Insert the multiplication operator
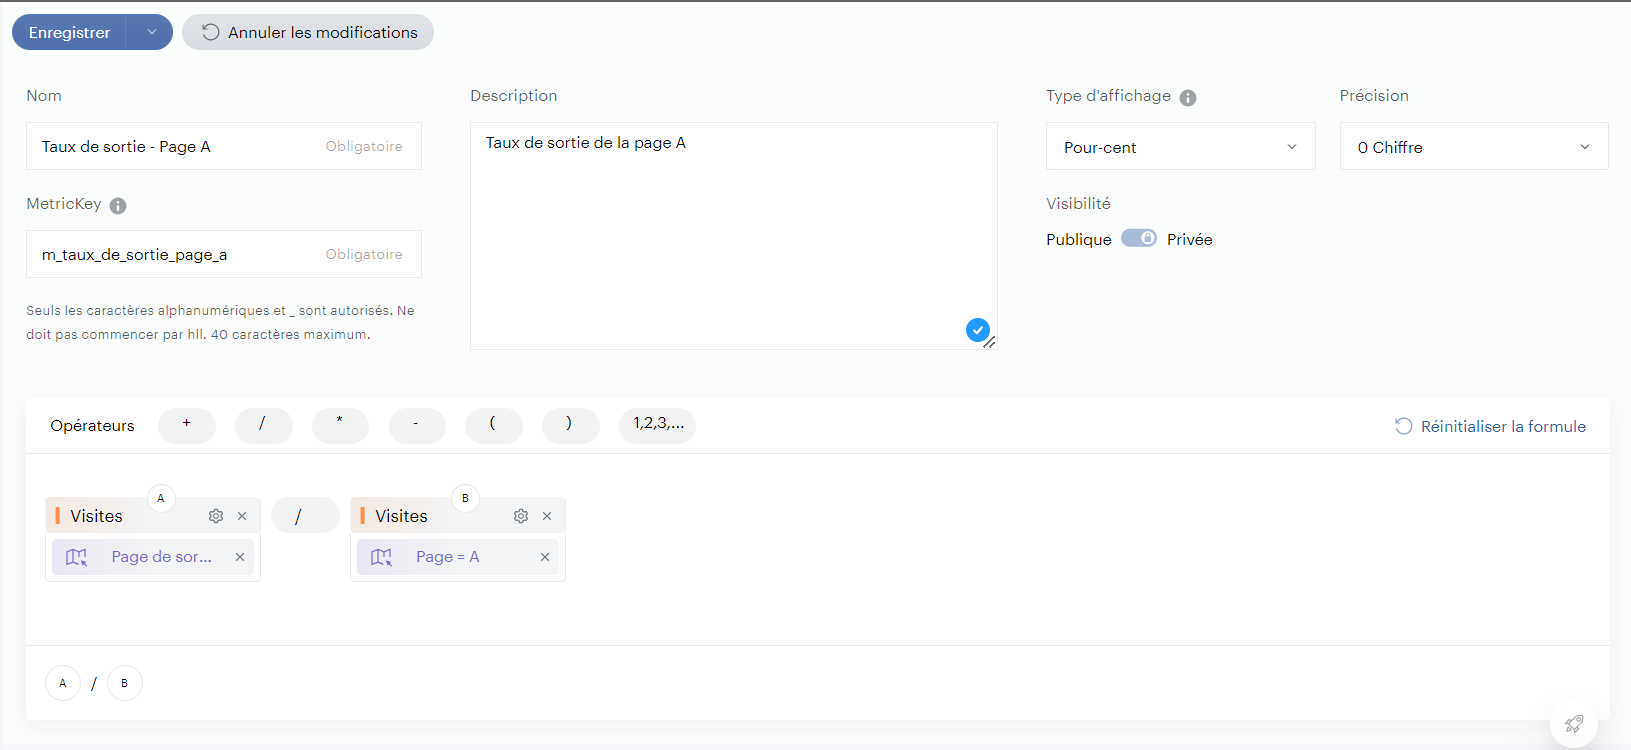 (x=340, y=425)
